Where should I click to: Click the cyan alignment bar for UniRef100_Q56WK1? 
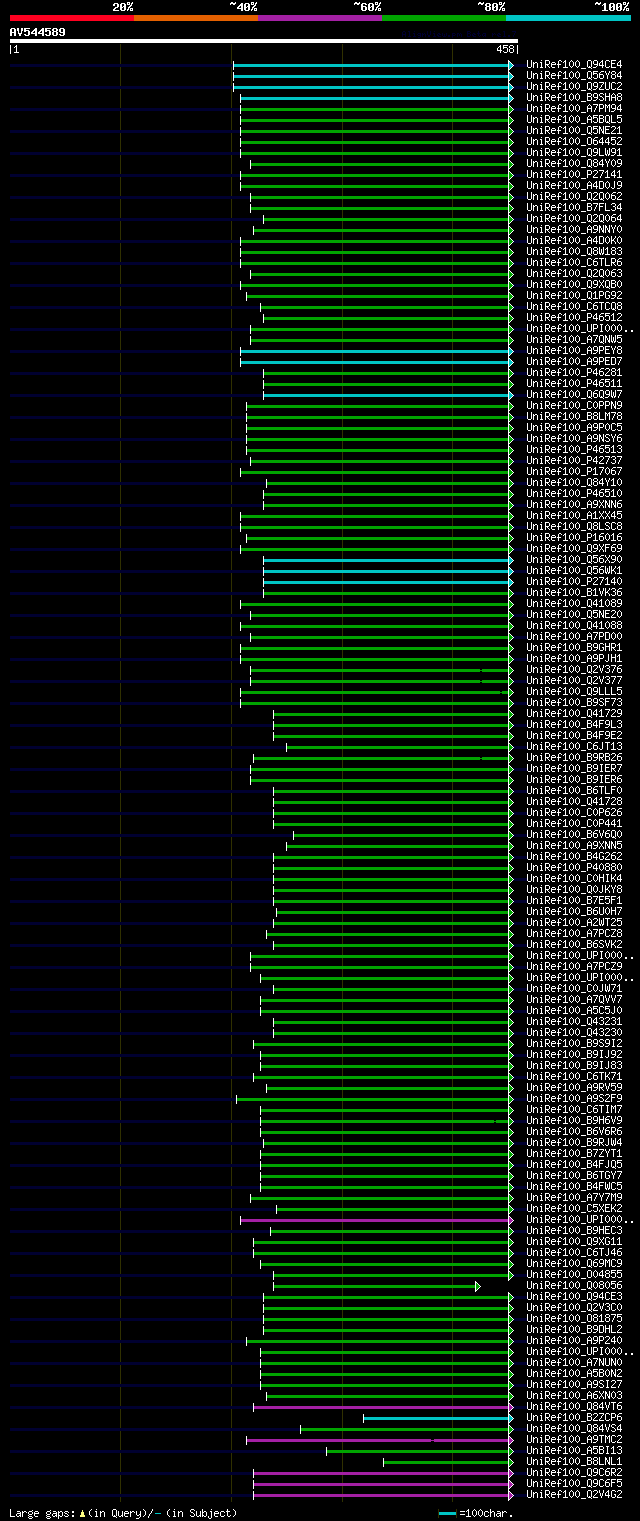coord(387,571)
